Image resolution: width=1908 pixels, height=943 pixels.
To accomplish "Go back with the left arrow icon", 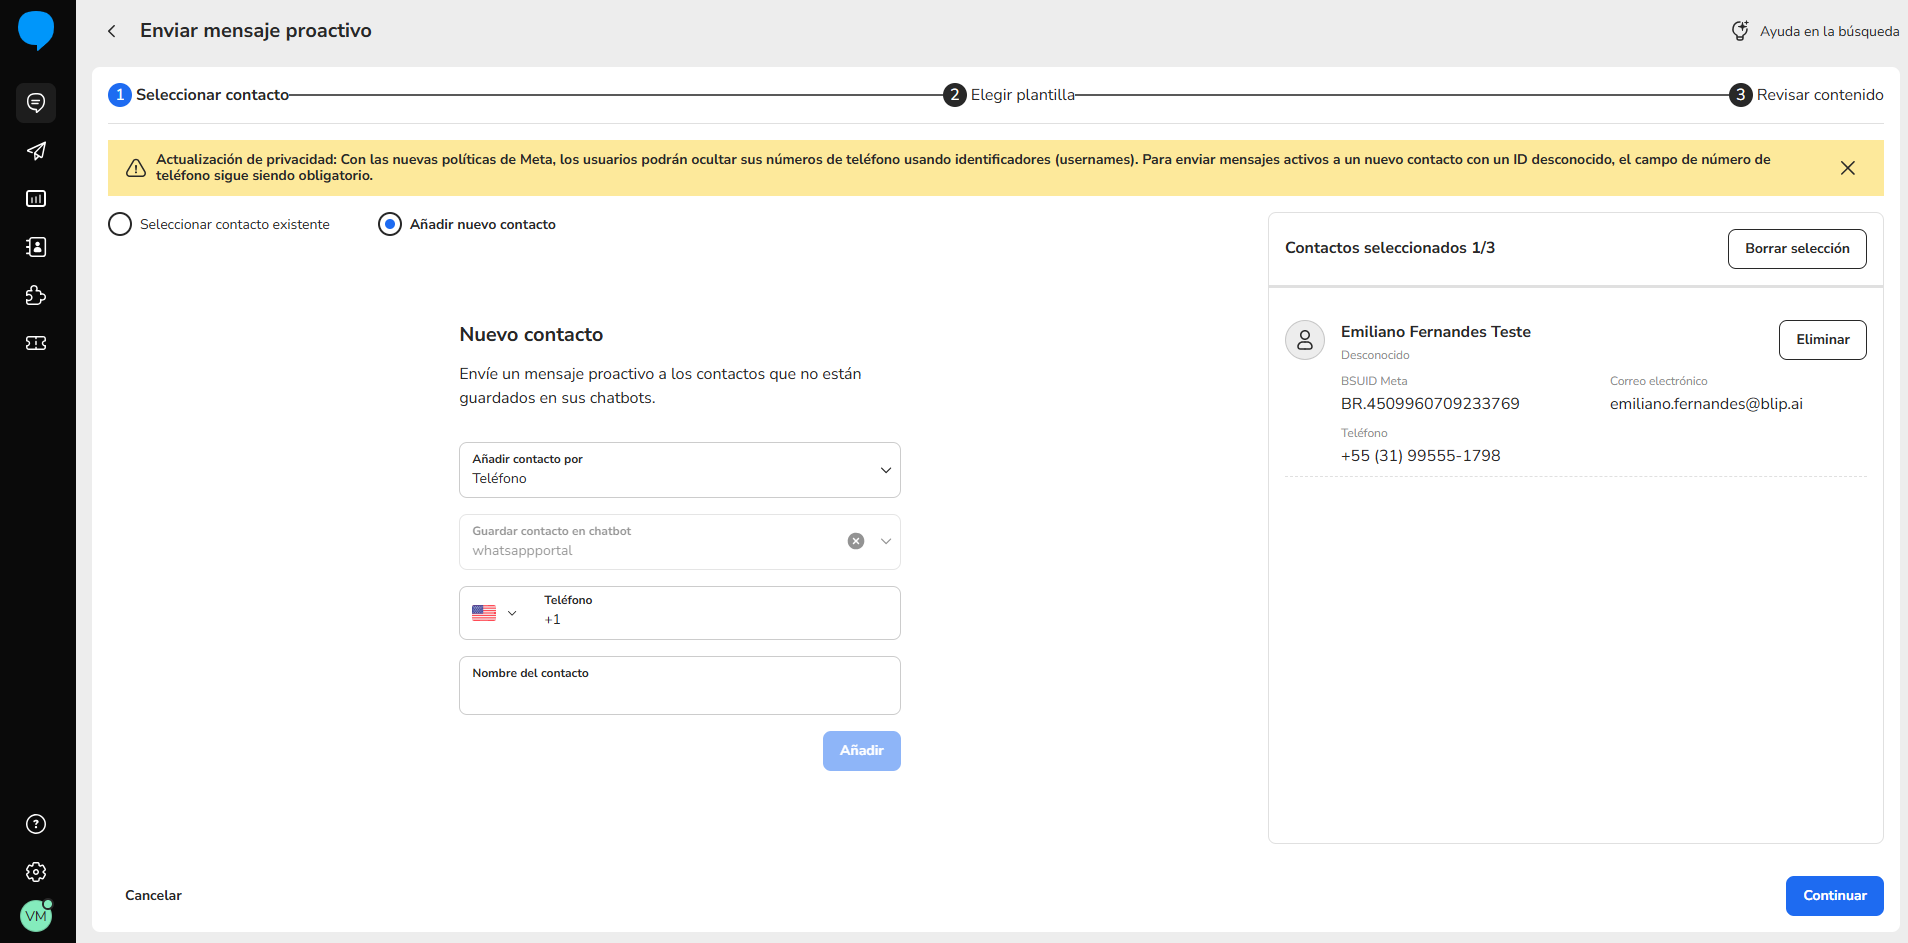I will 112,31.
